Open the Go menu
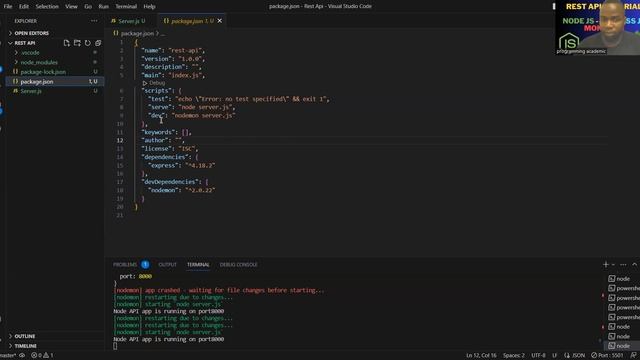Viewport: 640px width, 360px height. click(88, 7)
